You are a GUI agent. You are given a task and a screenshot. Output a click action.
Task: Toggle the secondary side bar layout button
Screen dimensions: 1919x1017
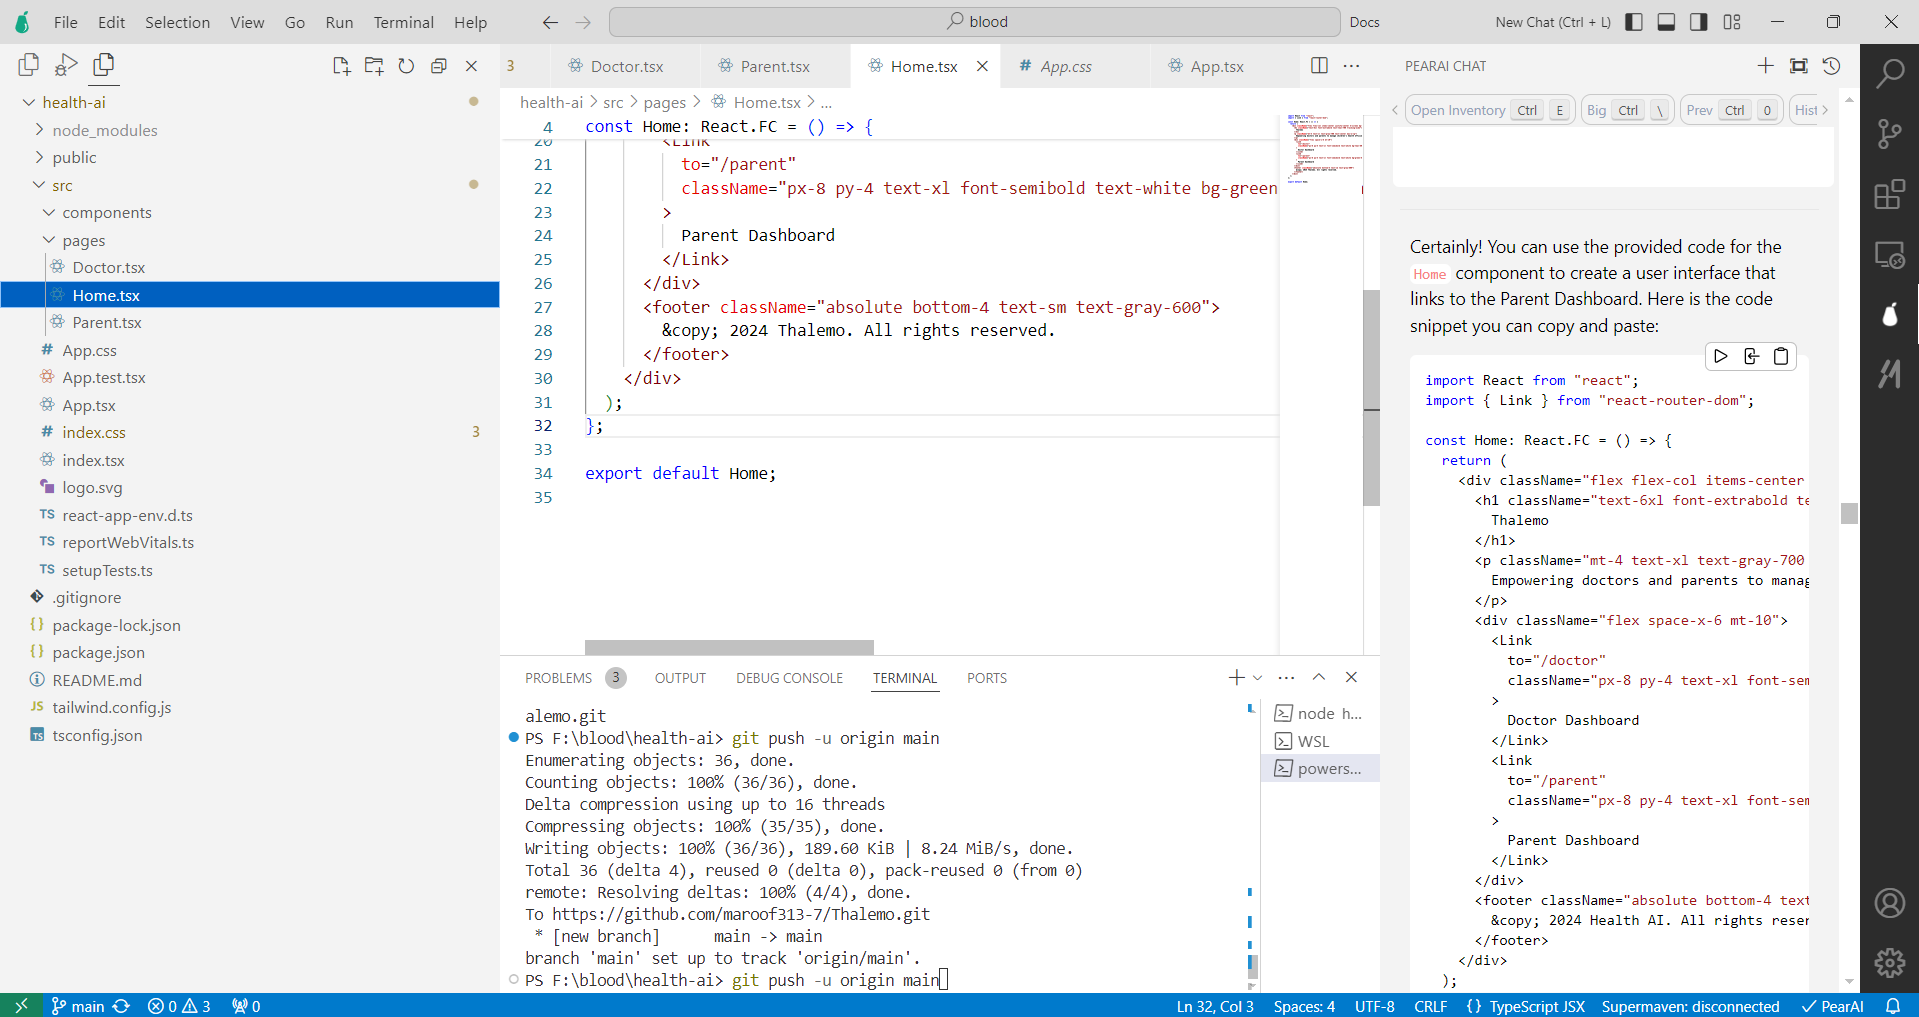point(1698,22)
